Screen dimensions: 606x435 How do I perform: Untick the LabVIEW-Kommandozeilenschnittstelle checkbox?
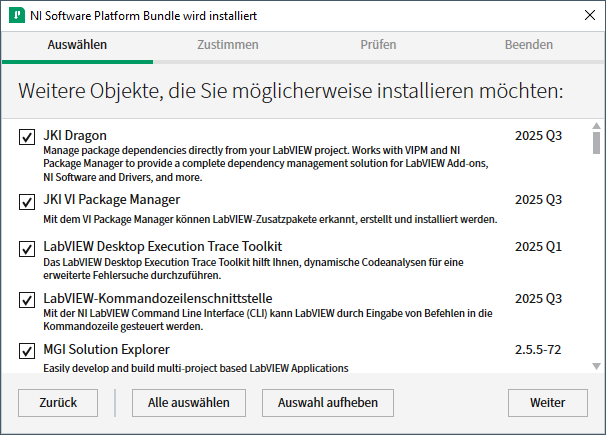coord(27,300)
